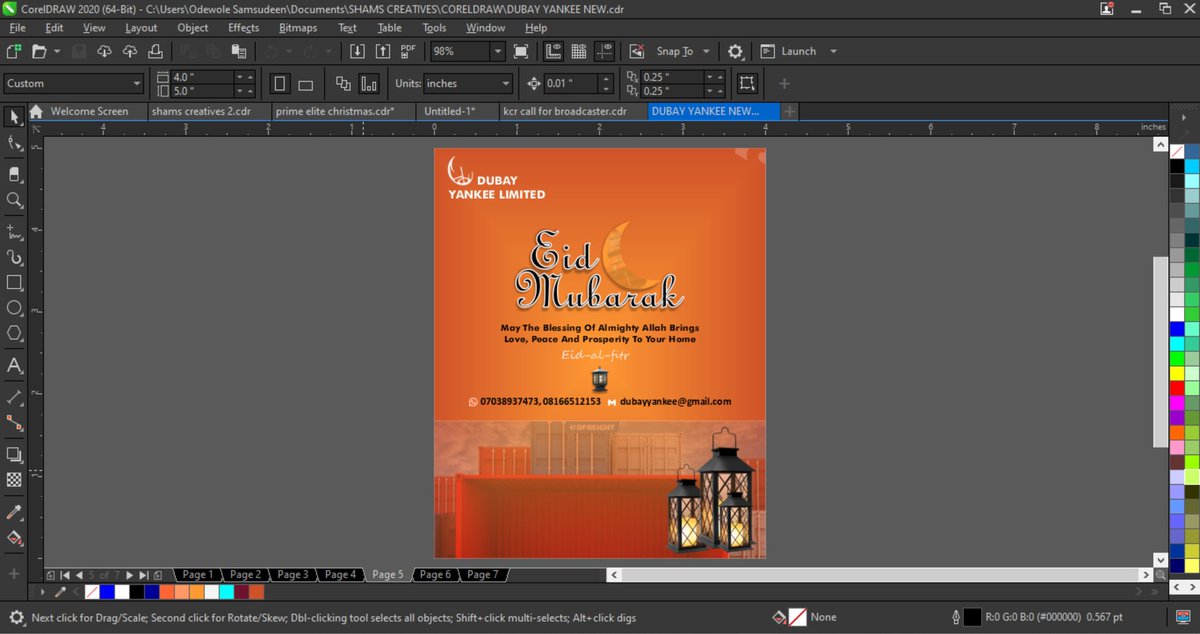Toggle show rulers button in toolbar
This screenshot has height=634, width=1200.
pyautogui.click(x=553, y=51)
